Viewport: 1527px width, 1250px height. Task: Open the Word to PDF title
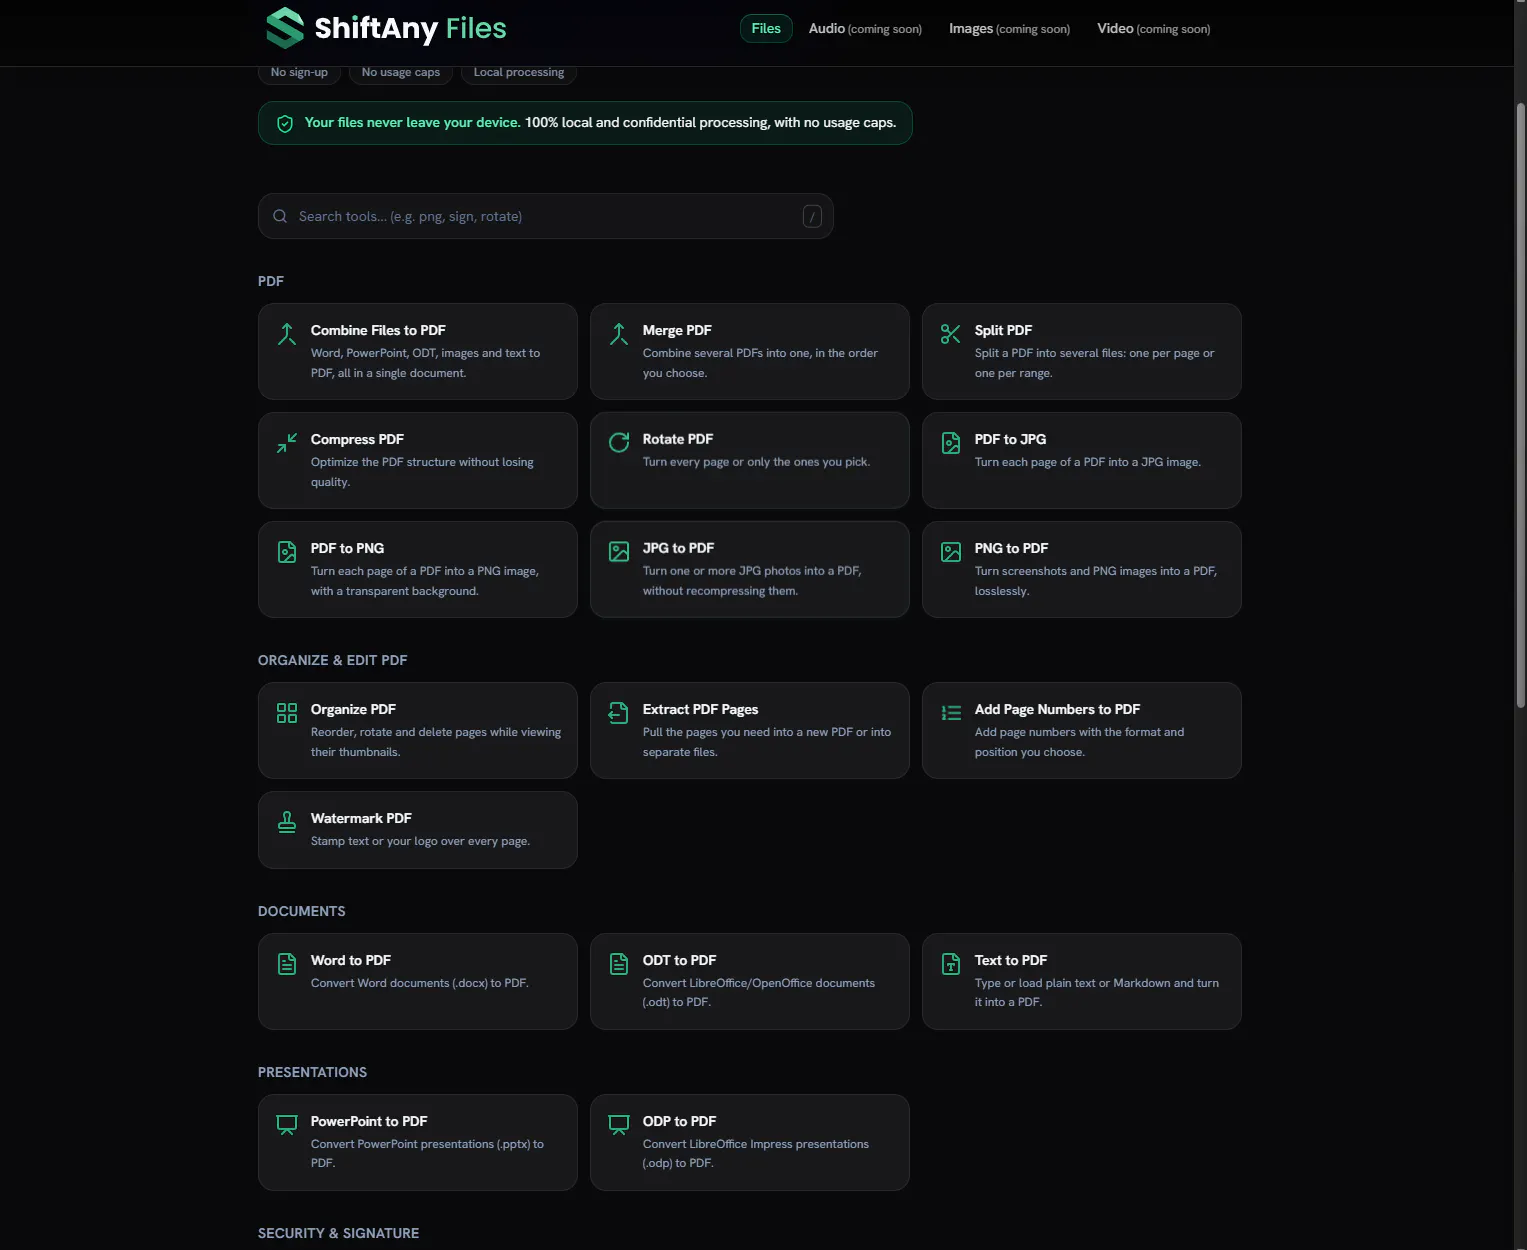click(350, 960)
